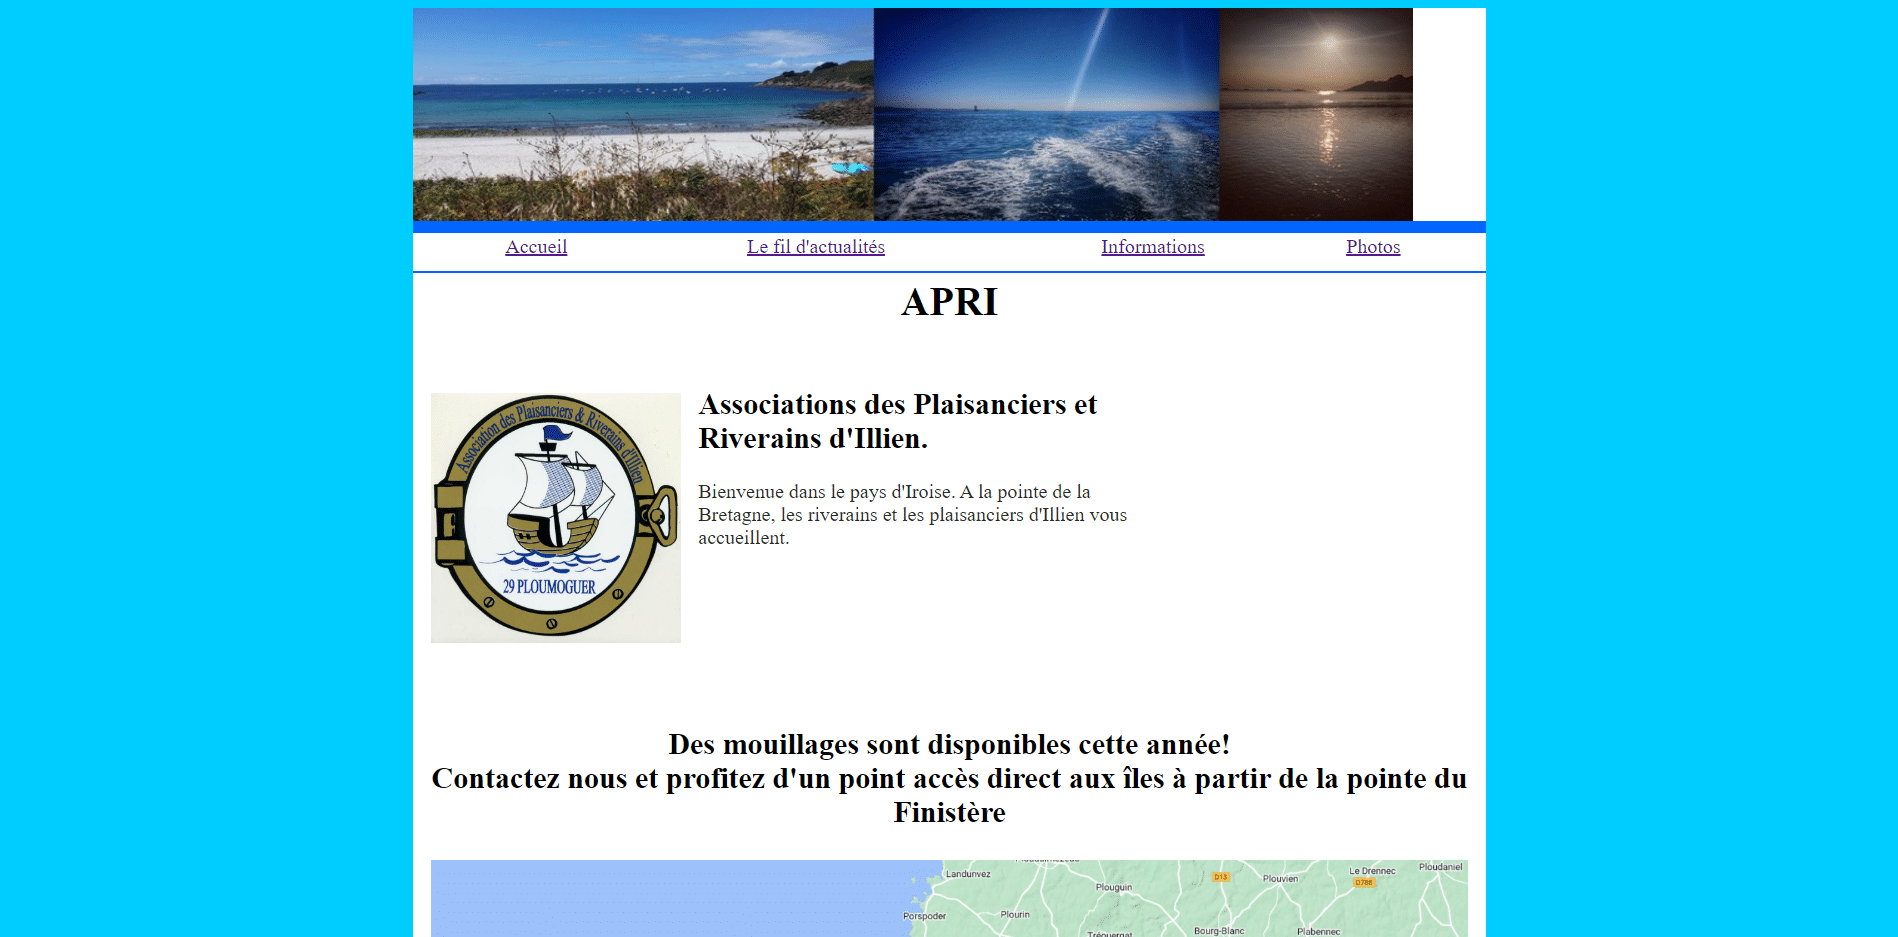Screen dimensions: 1898x937
Task: Click the D788 road badge on the map
Action: 1364,883
